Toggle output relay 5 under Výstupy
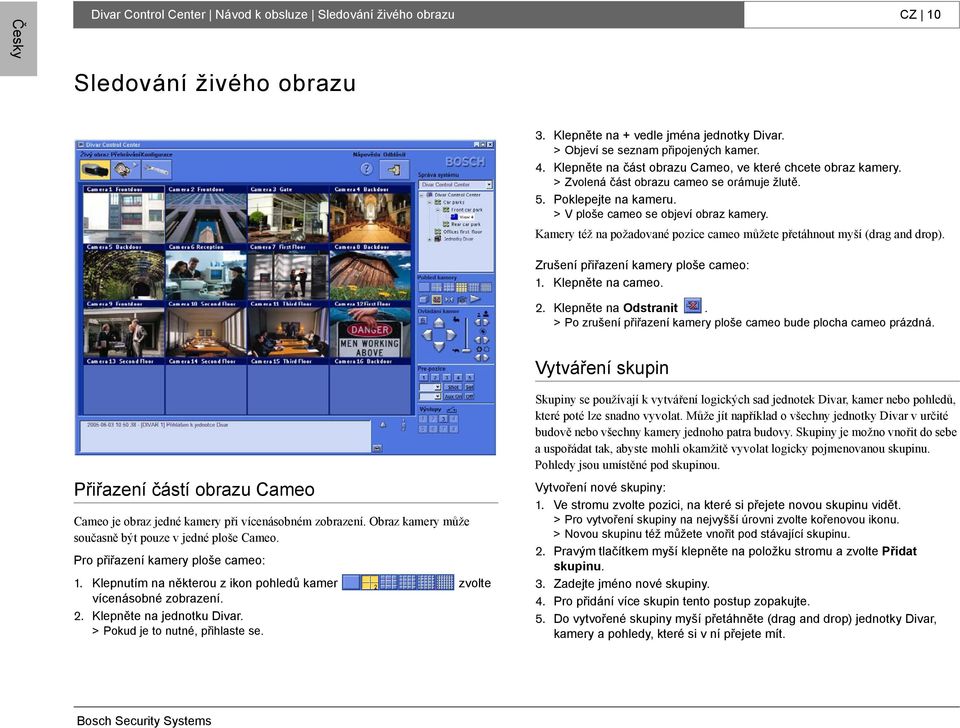The height and width of the screenshot is (728, 960). (x=423, y=429)
